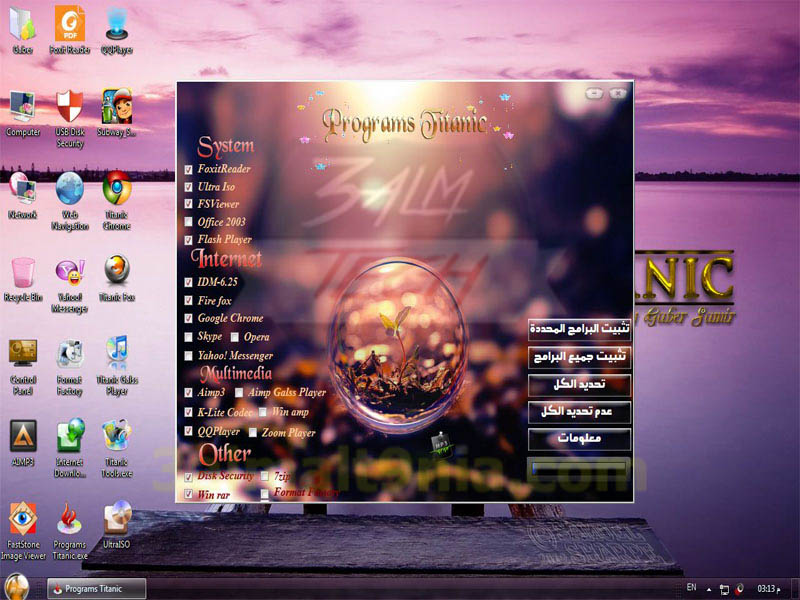The height and width of the screenshot is (600, 800).
Task: Enable the Office 2003 checkbox
Action: pyautogui.click(x=188, y=222)
